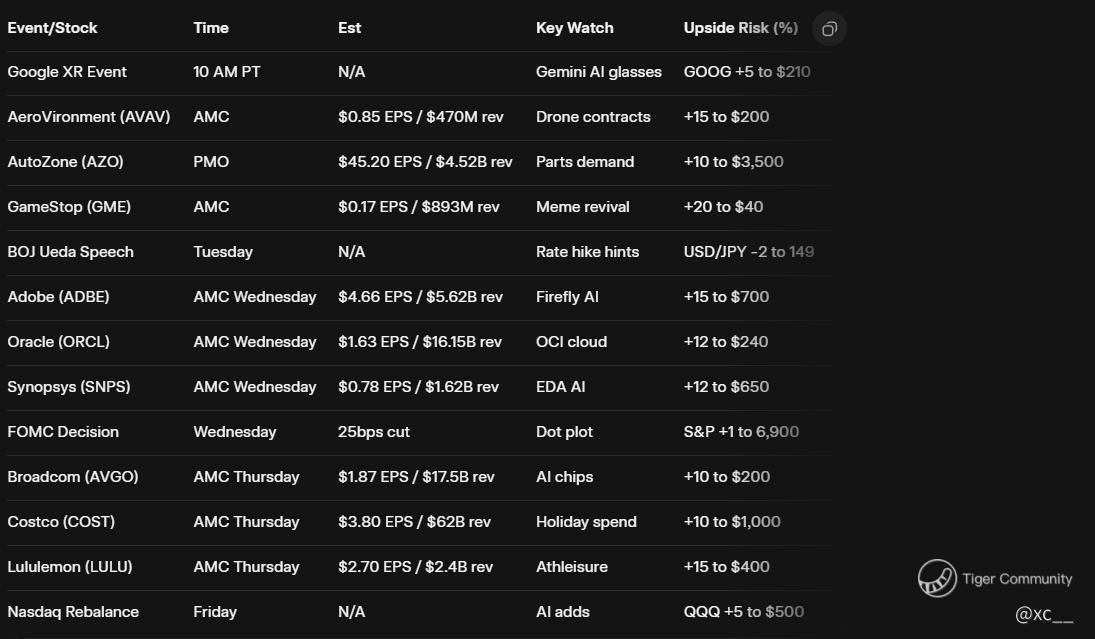Select the AeroVironment (AVAV) cell
The image size is (1095, 639).
89,117
